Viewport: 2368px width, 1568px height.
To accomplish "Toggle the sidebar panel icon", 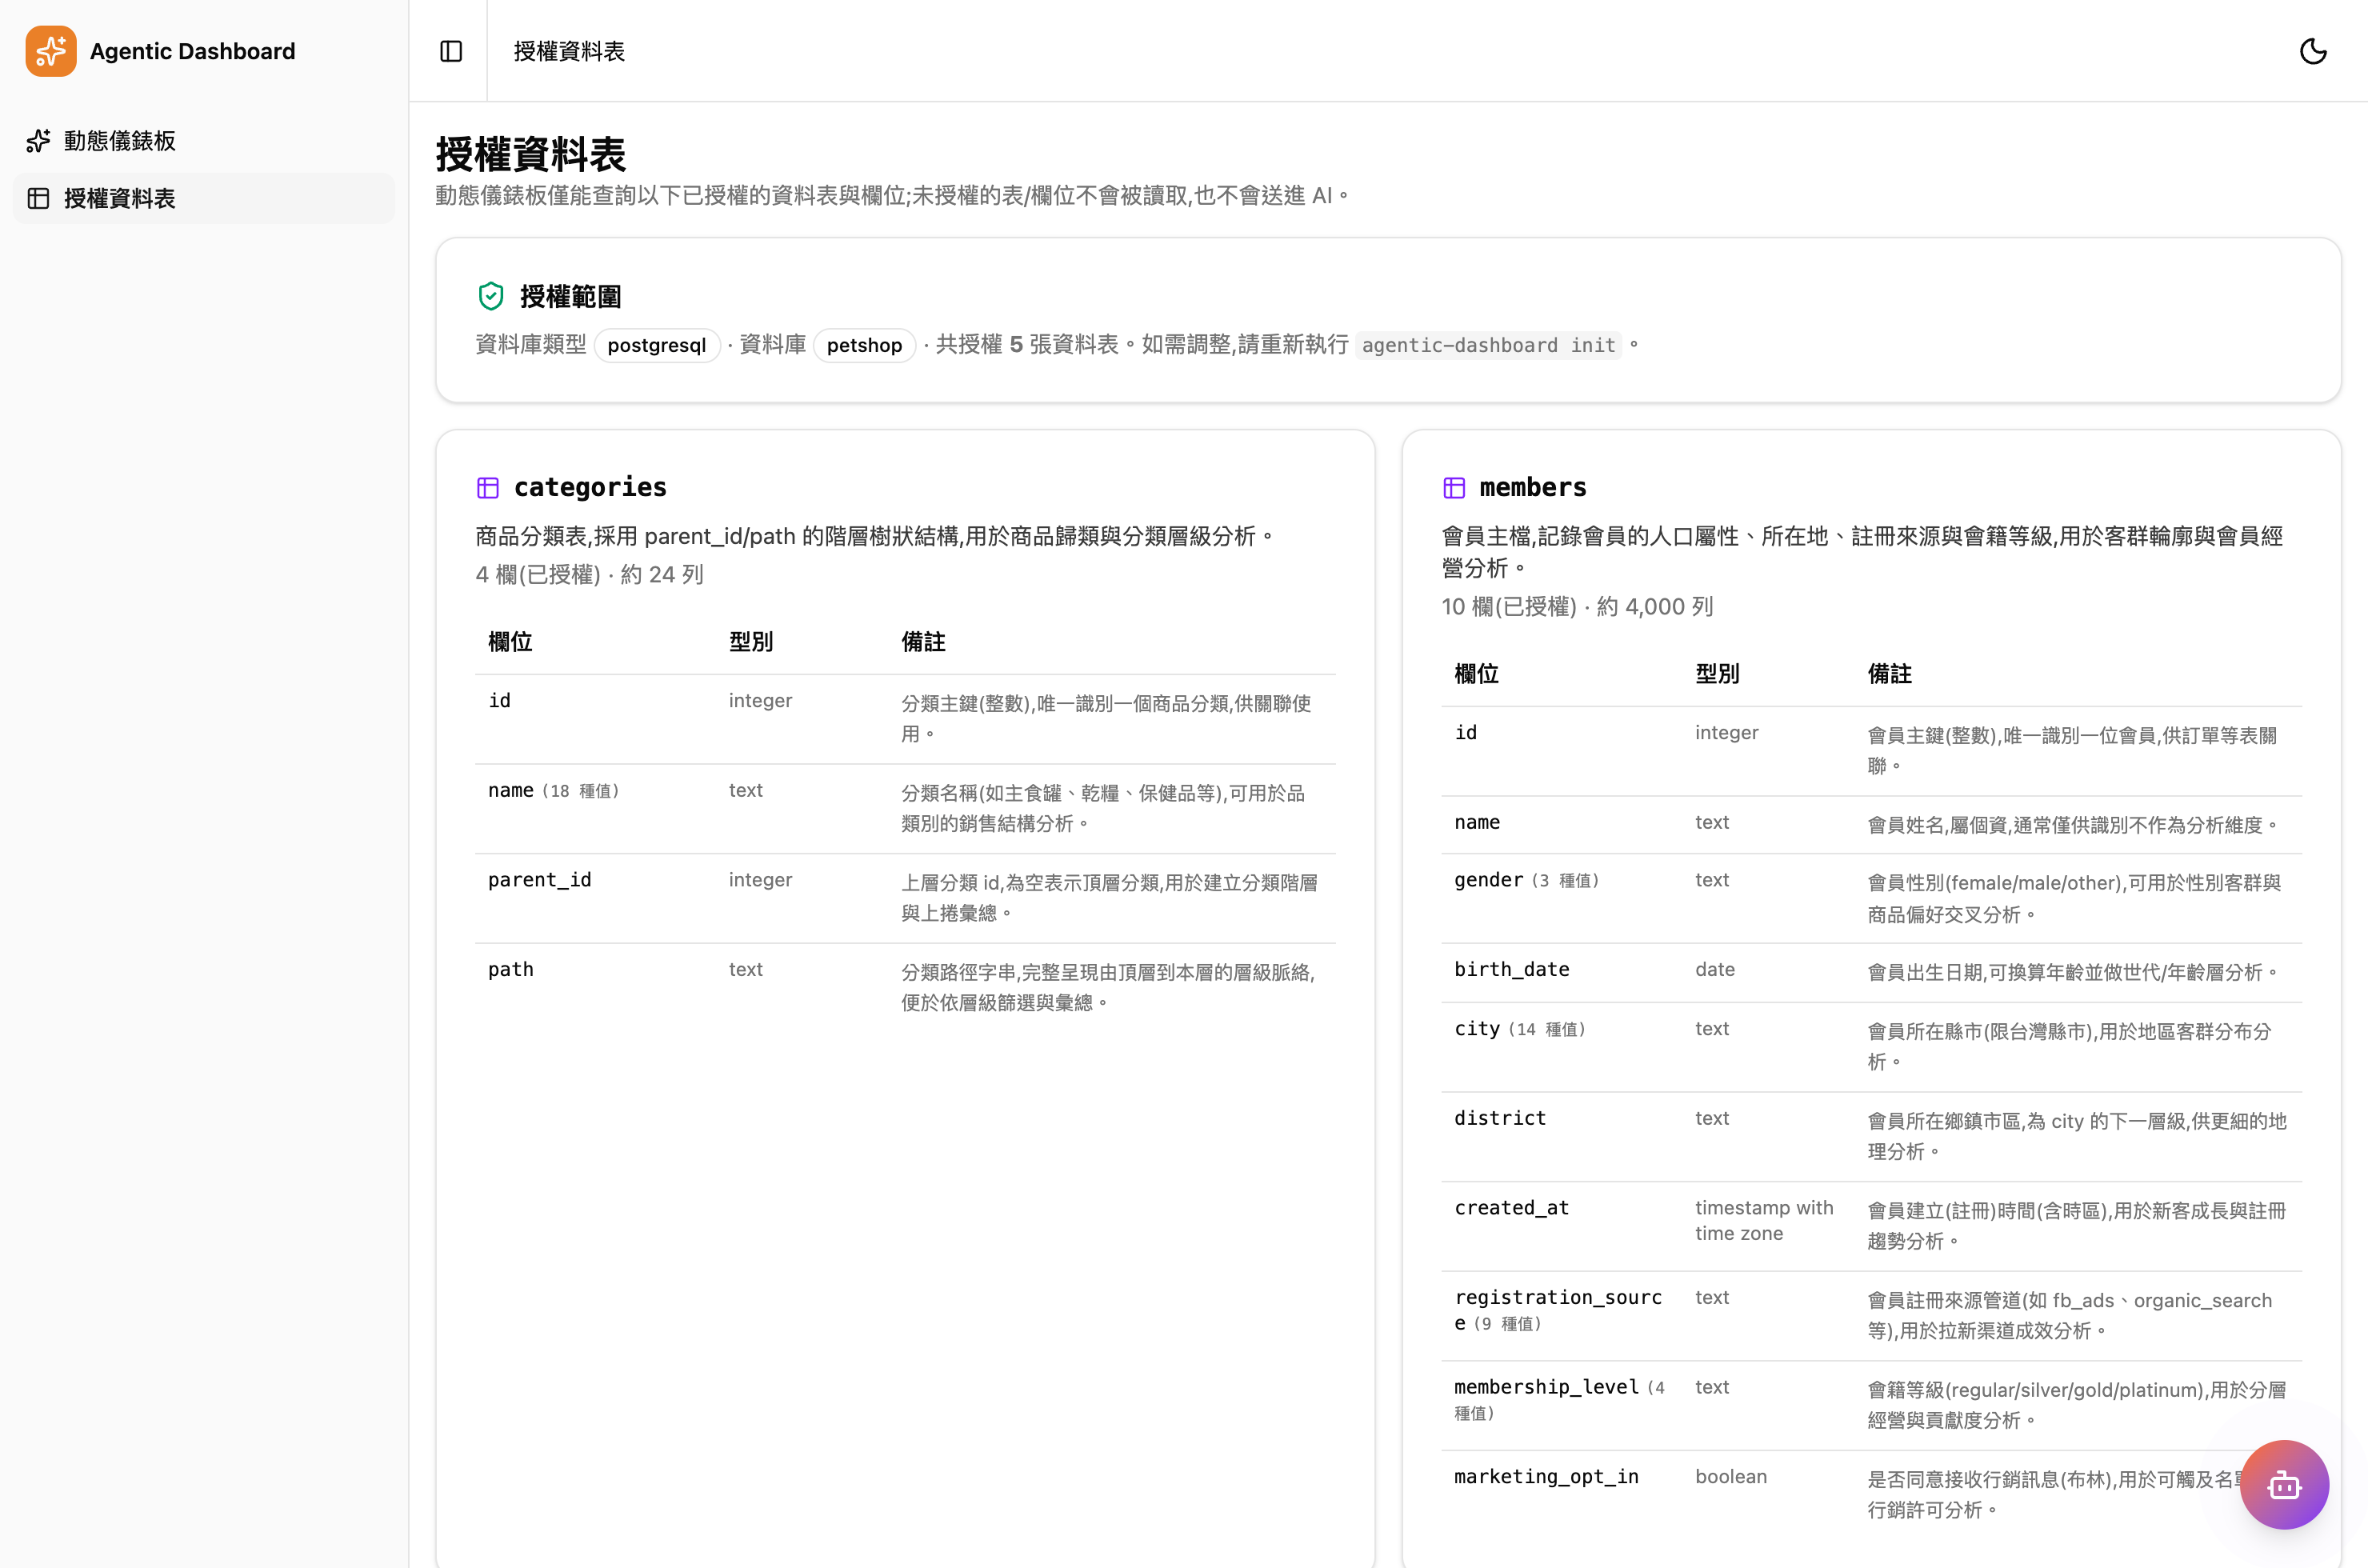I will (451, 51).
